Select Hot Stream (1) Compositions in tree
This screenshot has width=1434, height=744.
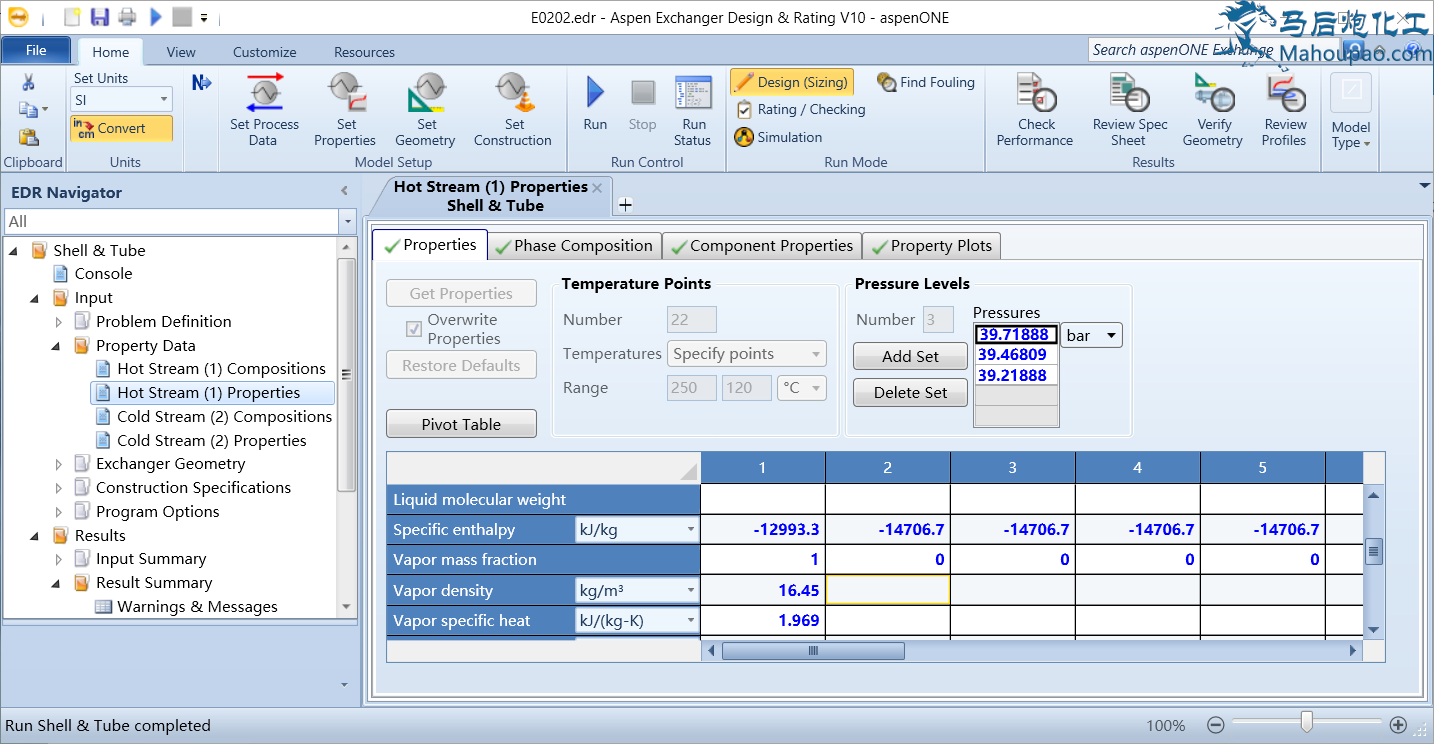click(221, 369)
